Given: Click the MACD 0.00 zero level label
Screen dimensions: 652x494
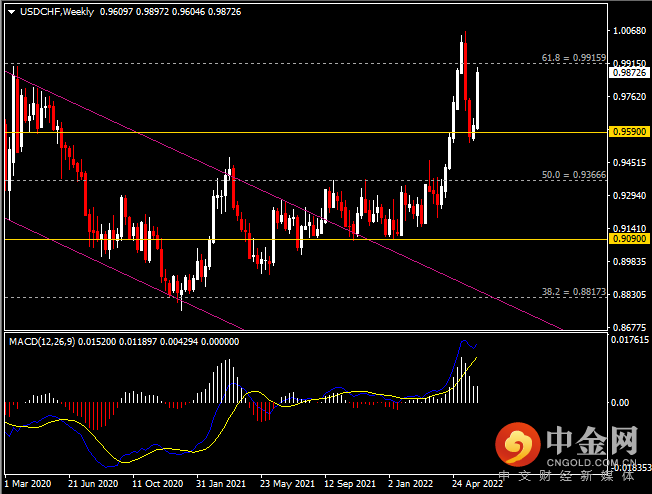Looking at the screenshot, I should [620, 403].
